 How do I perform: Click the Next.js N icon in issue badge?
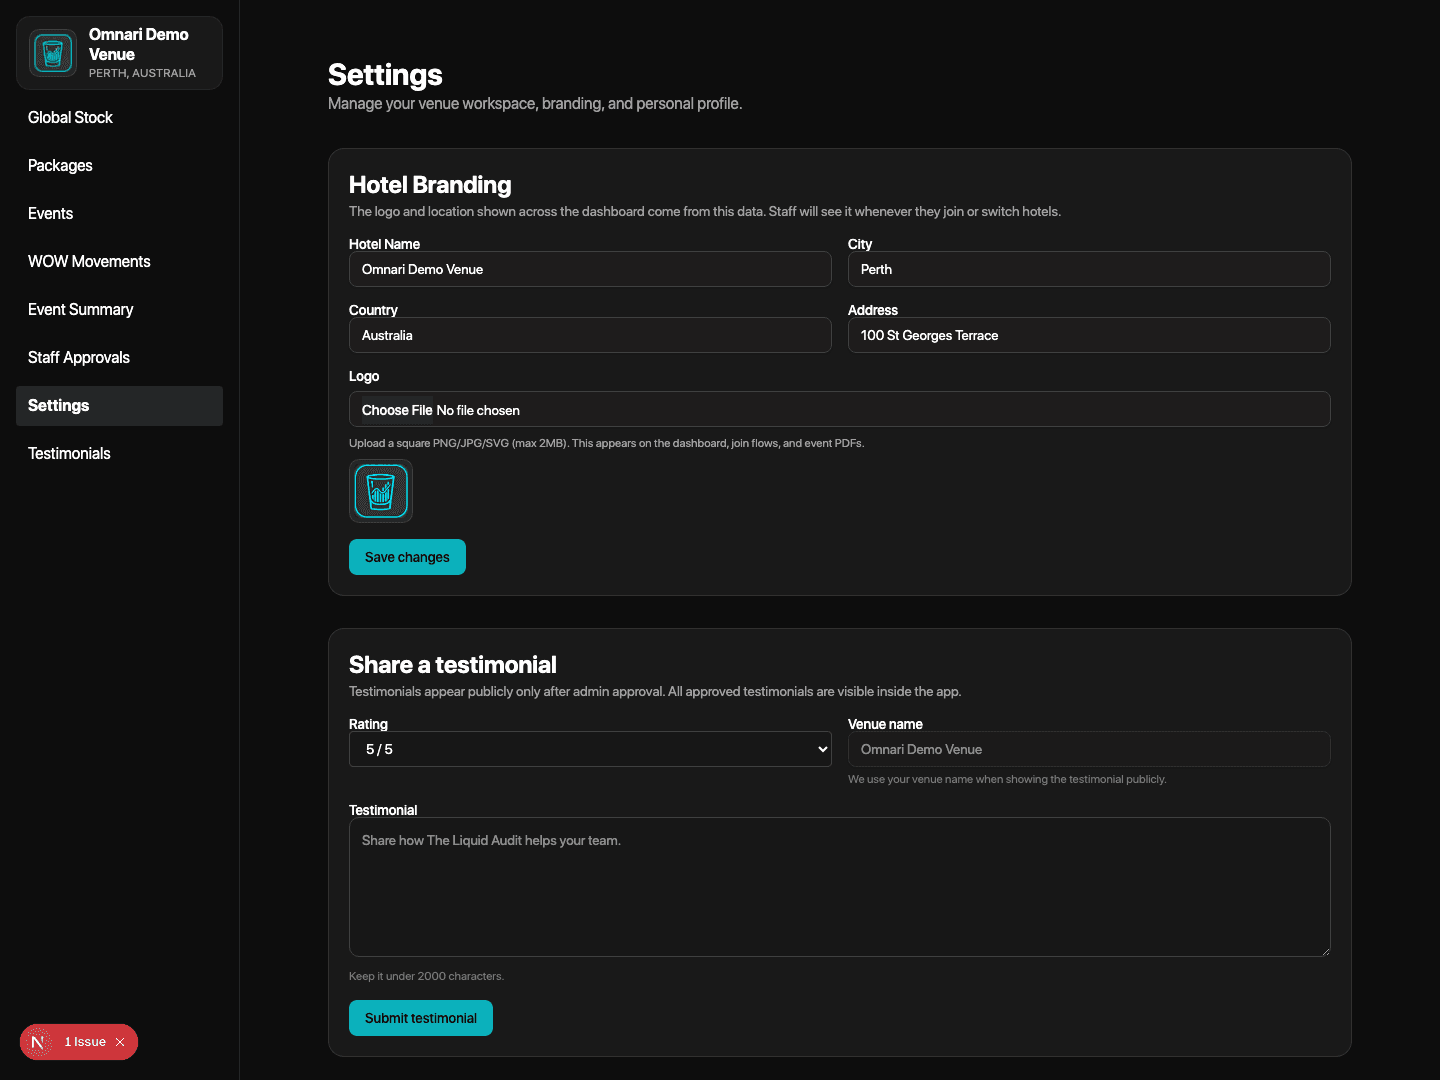(38, 1042)
